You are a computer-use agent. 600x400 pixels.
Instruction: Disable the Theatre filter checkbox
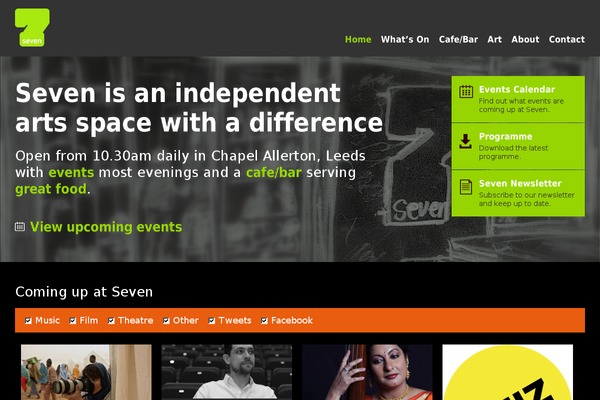(111, 320)
